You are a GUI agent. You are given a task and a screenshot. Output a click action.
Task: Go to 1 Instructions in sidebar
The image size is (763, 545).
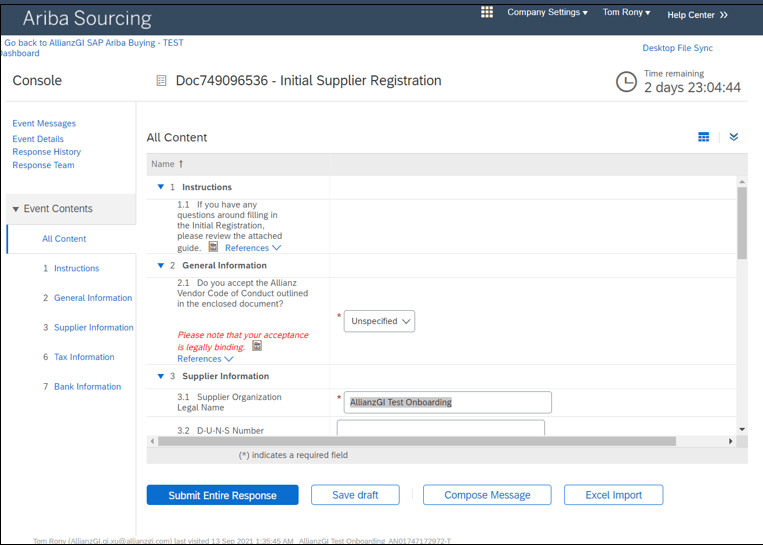[x=71, y=268]
